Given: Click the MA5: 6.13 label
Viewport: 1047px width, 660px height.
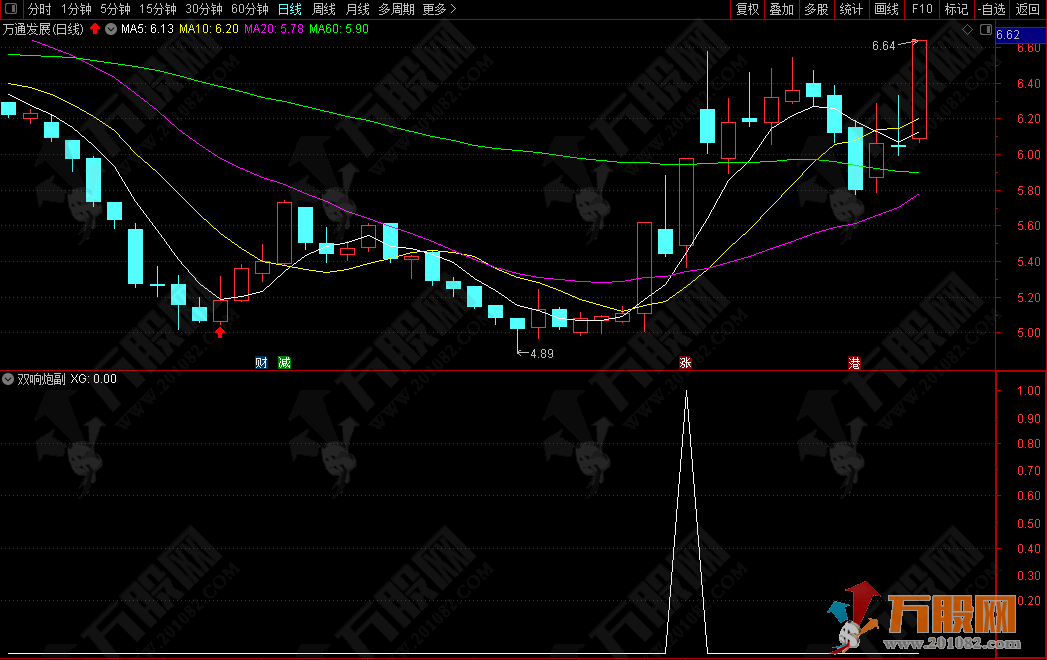Looking at the screenshot, I should [147, 29].
